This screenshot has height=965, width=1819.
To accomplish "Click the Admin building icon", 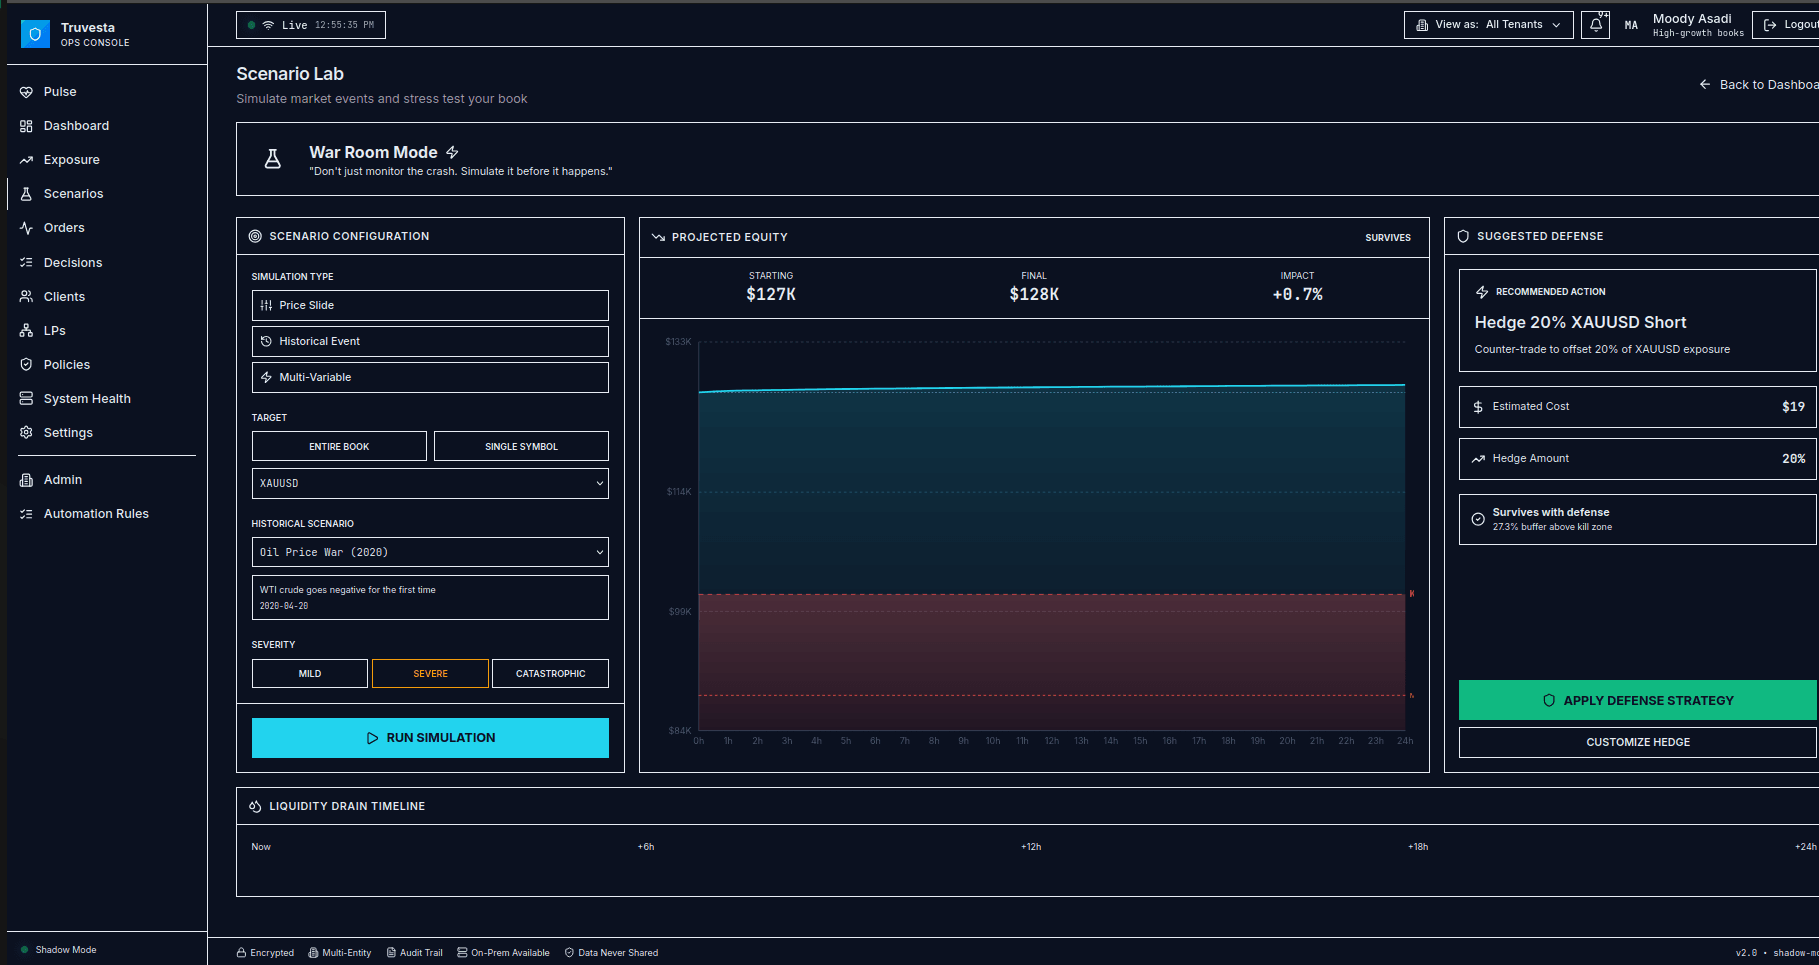I will (x=26, y=480).
